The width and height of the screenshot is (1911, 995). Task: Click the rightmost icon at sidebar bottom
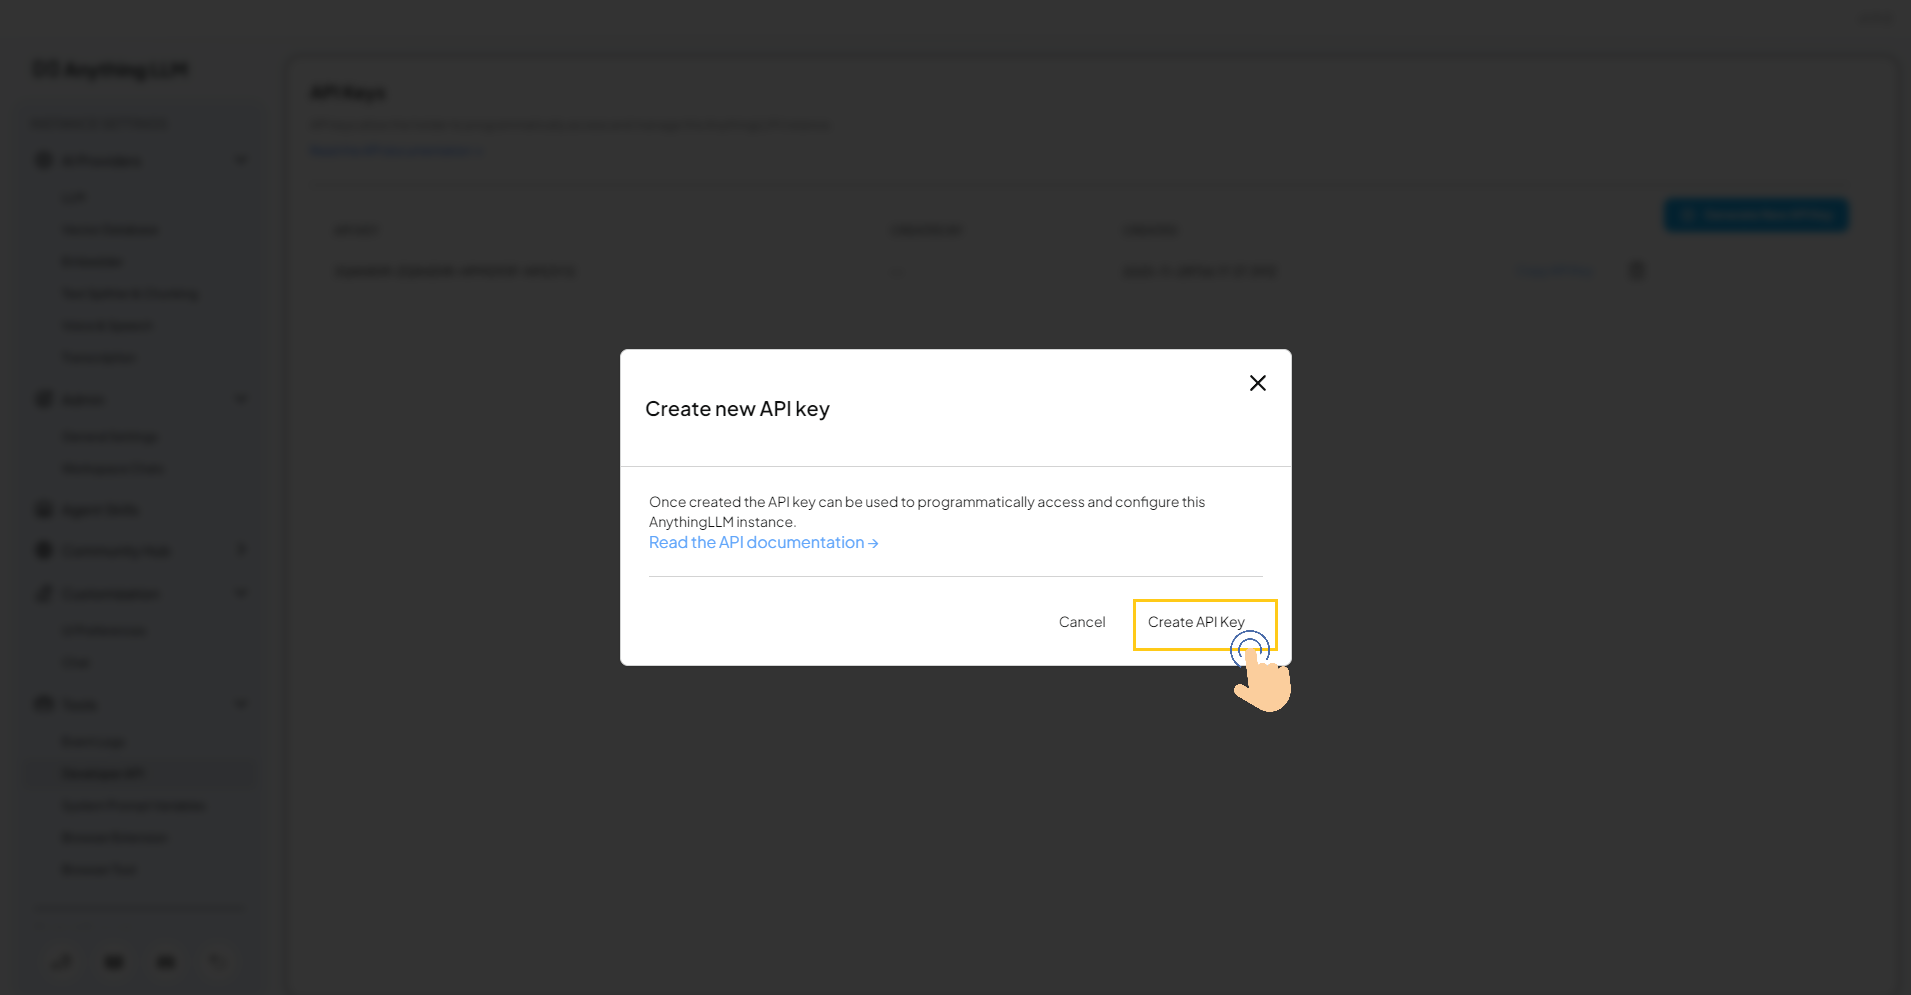pyautogui.click(x=217, y=961)
